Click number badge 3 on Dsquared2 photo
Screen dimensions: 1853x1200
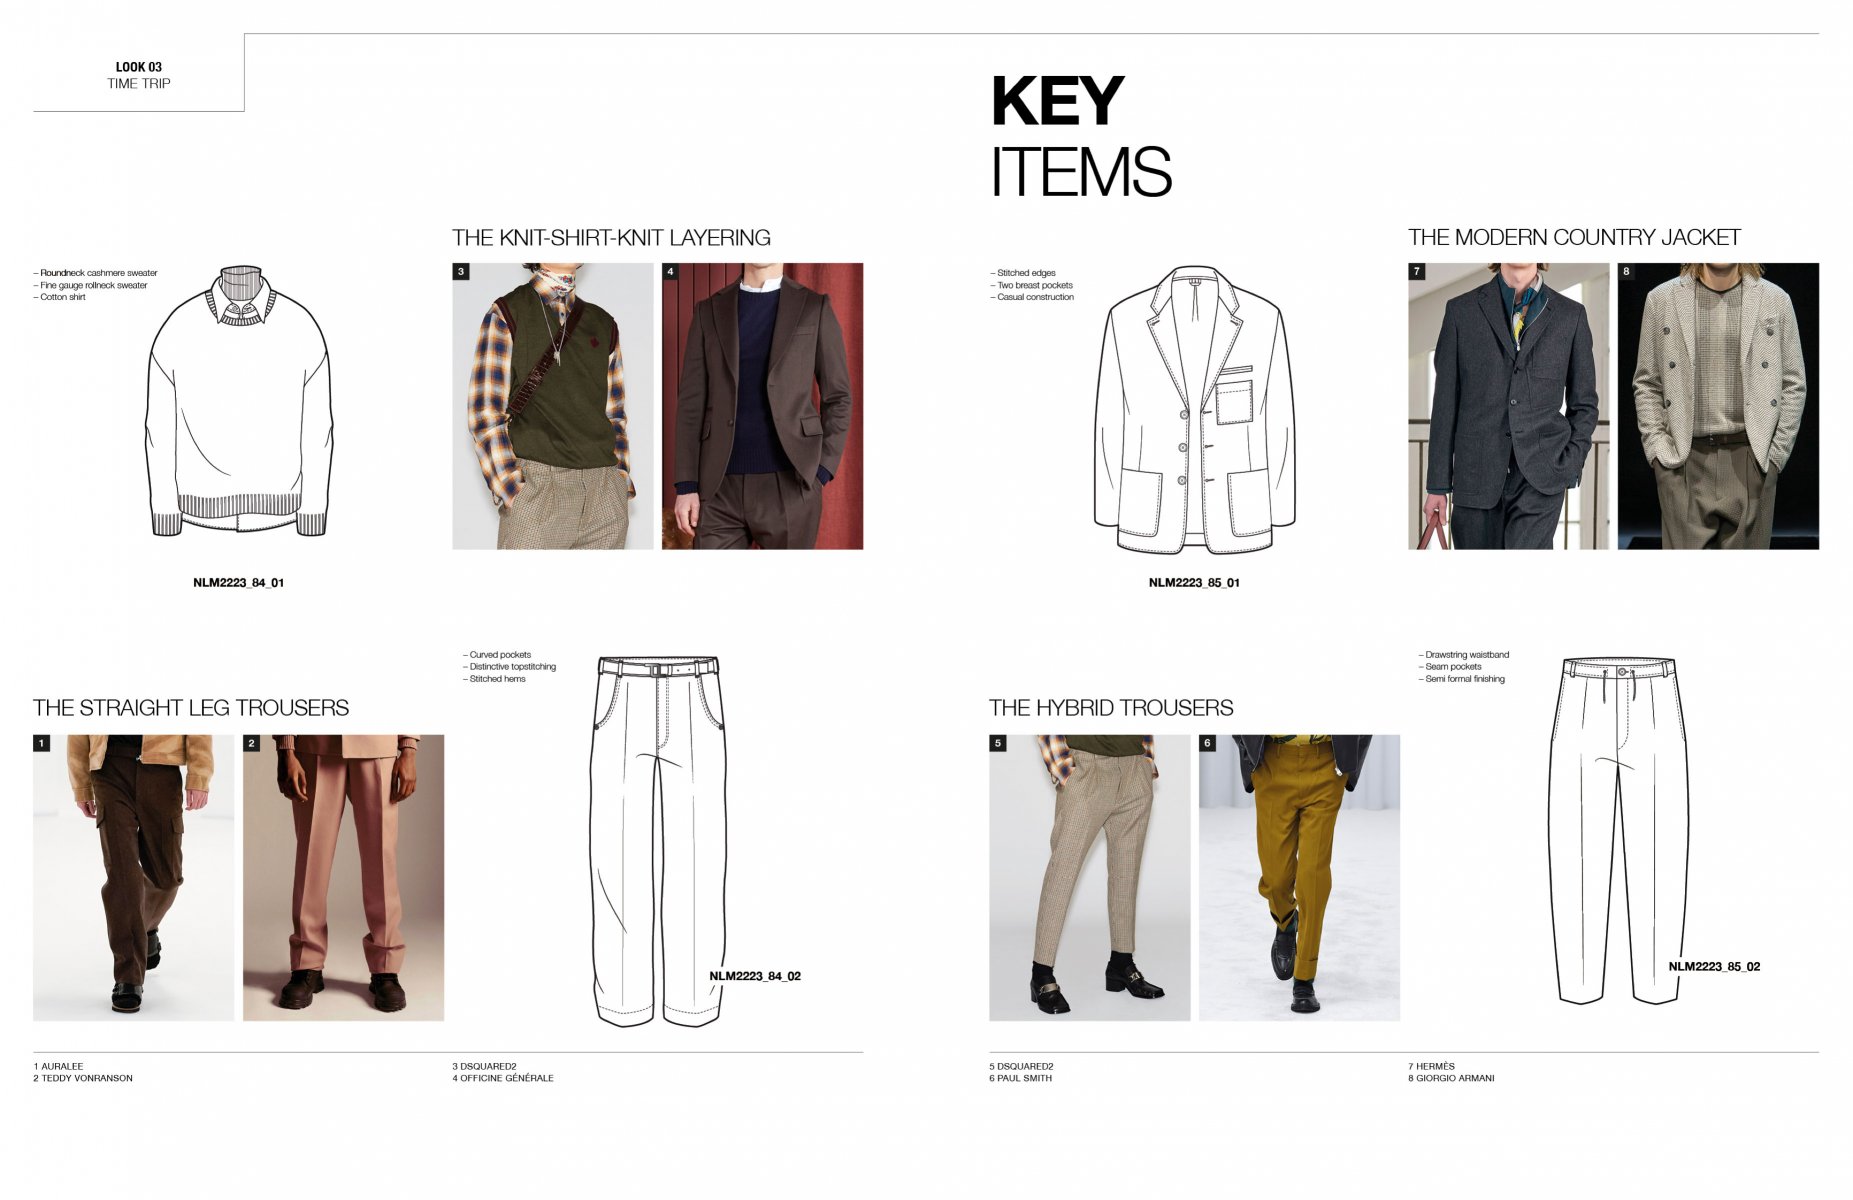[461, 271]
